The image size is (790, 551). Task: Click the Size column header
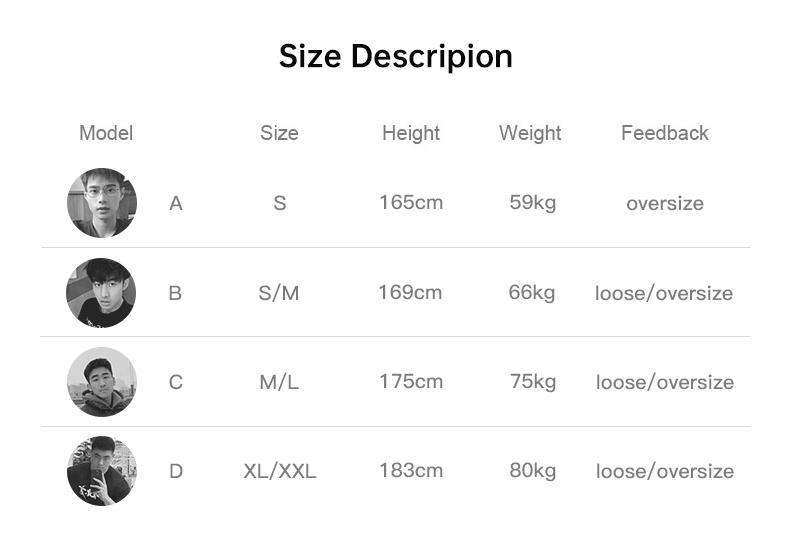tap(279, 133)
